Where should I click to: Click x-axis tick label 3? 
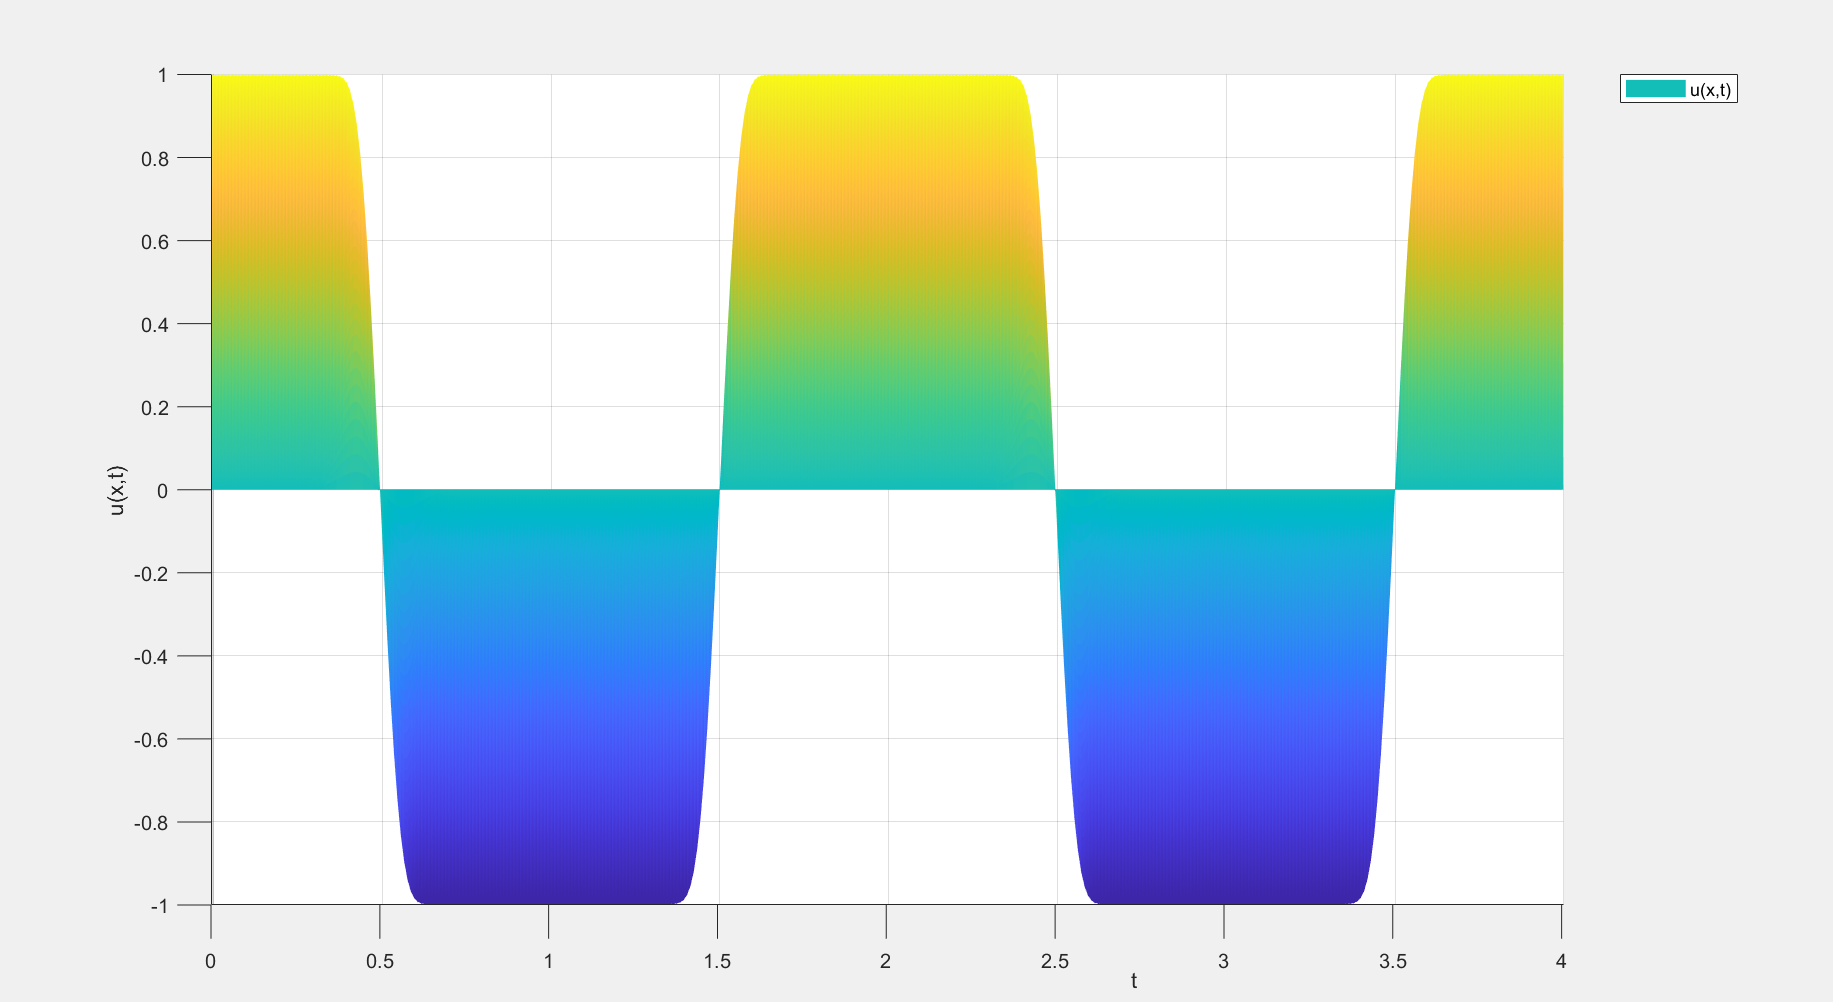[x=1223, y=961]
